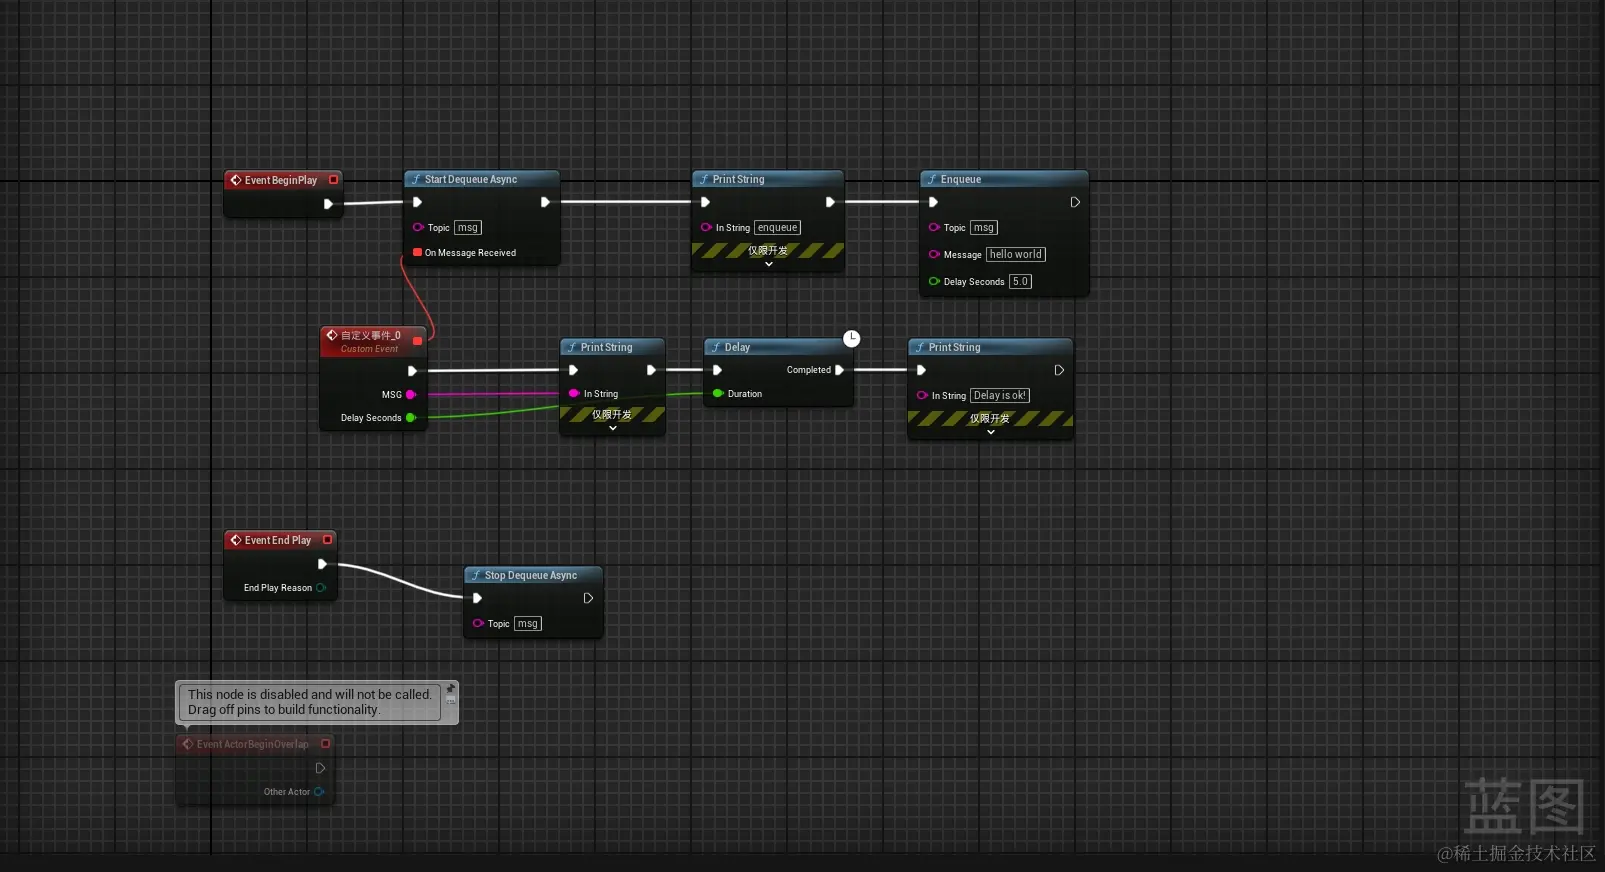This screenshot has height=872, width=1605.
Task: Expand Delay is ok Print String advanced options
Action: click(990, 432)
